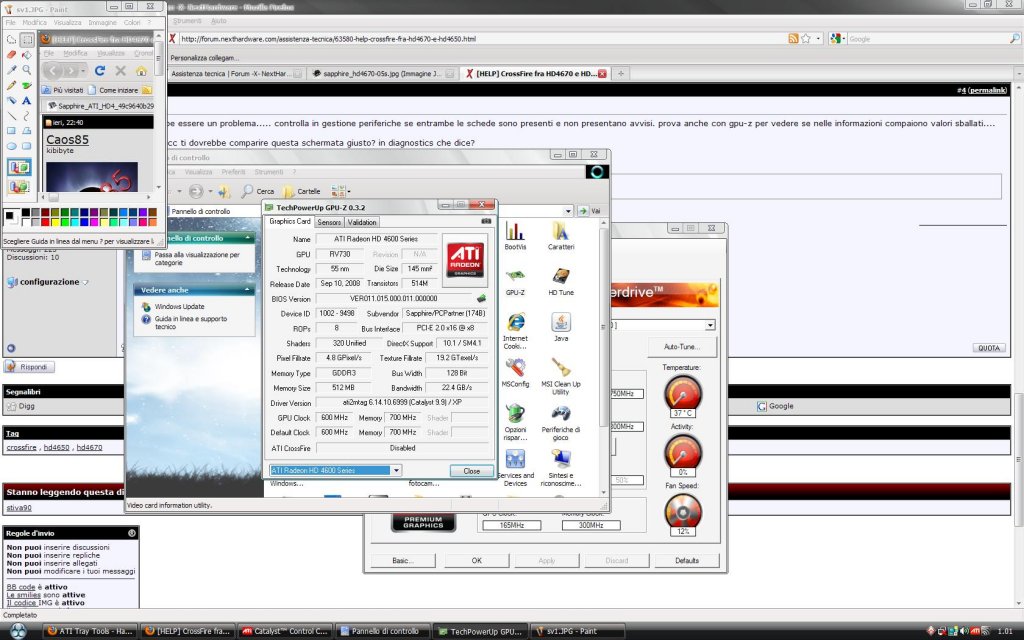Click Rispondi reply button on forum
This screenshot has height=640, width=1024.
(x=29, y=367)
